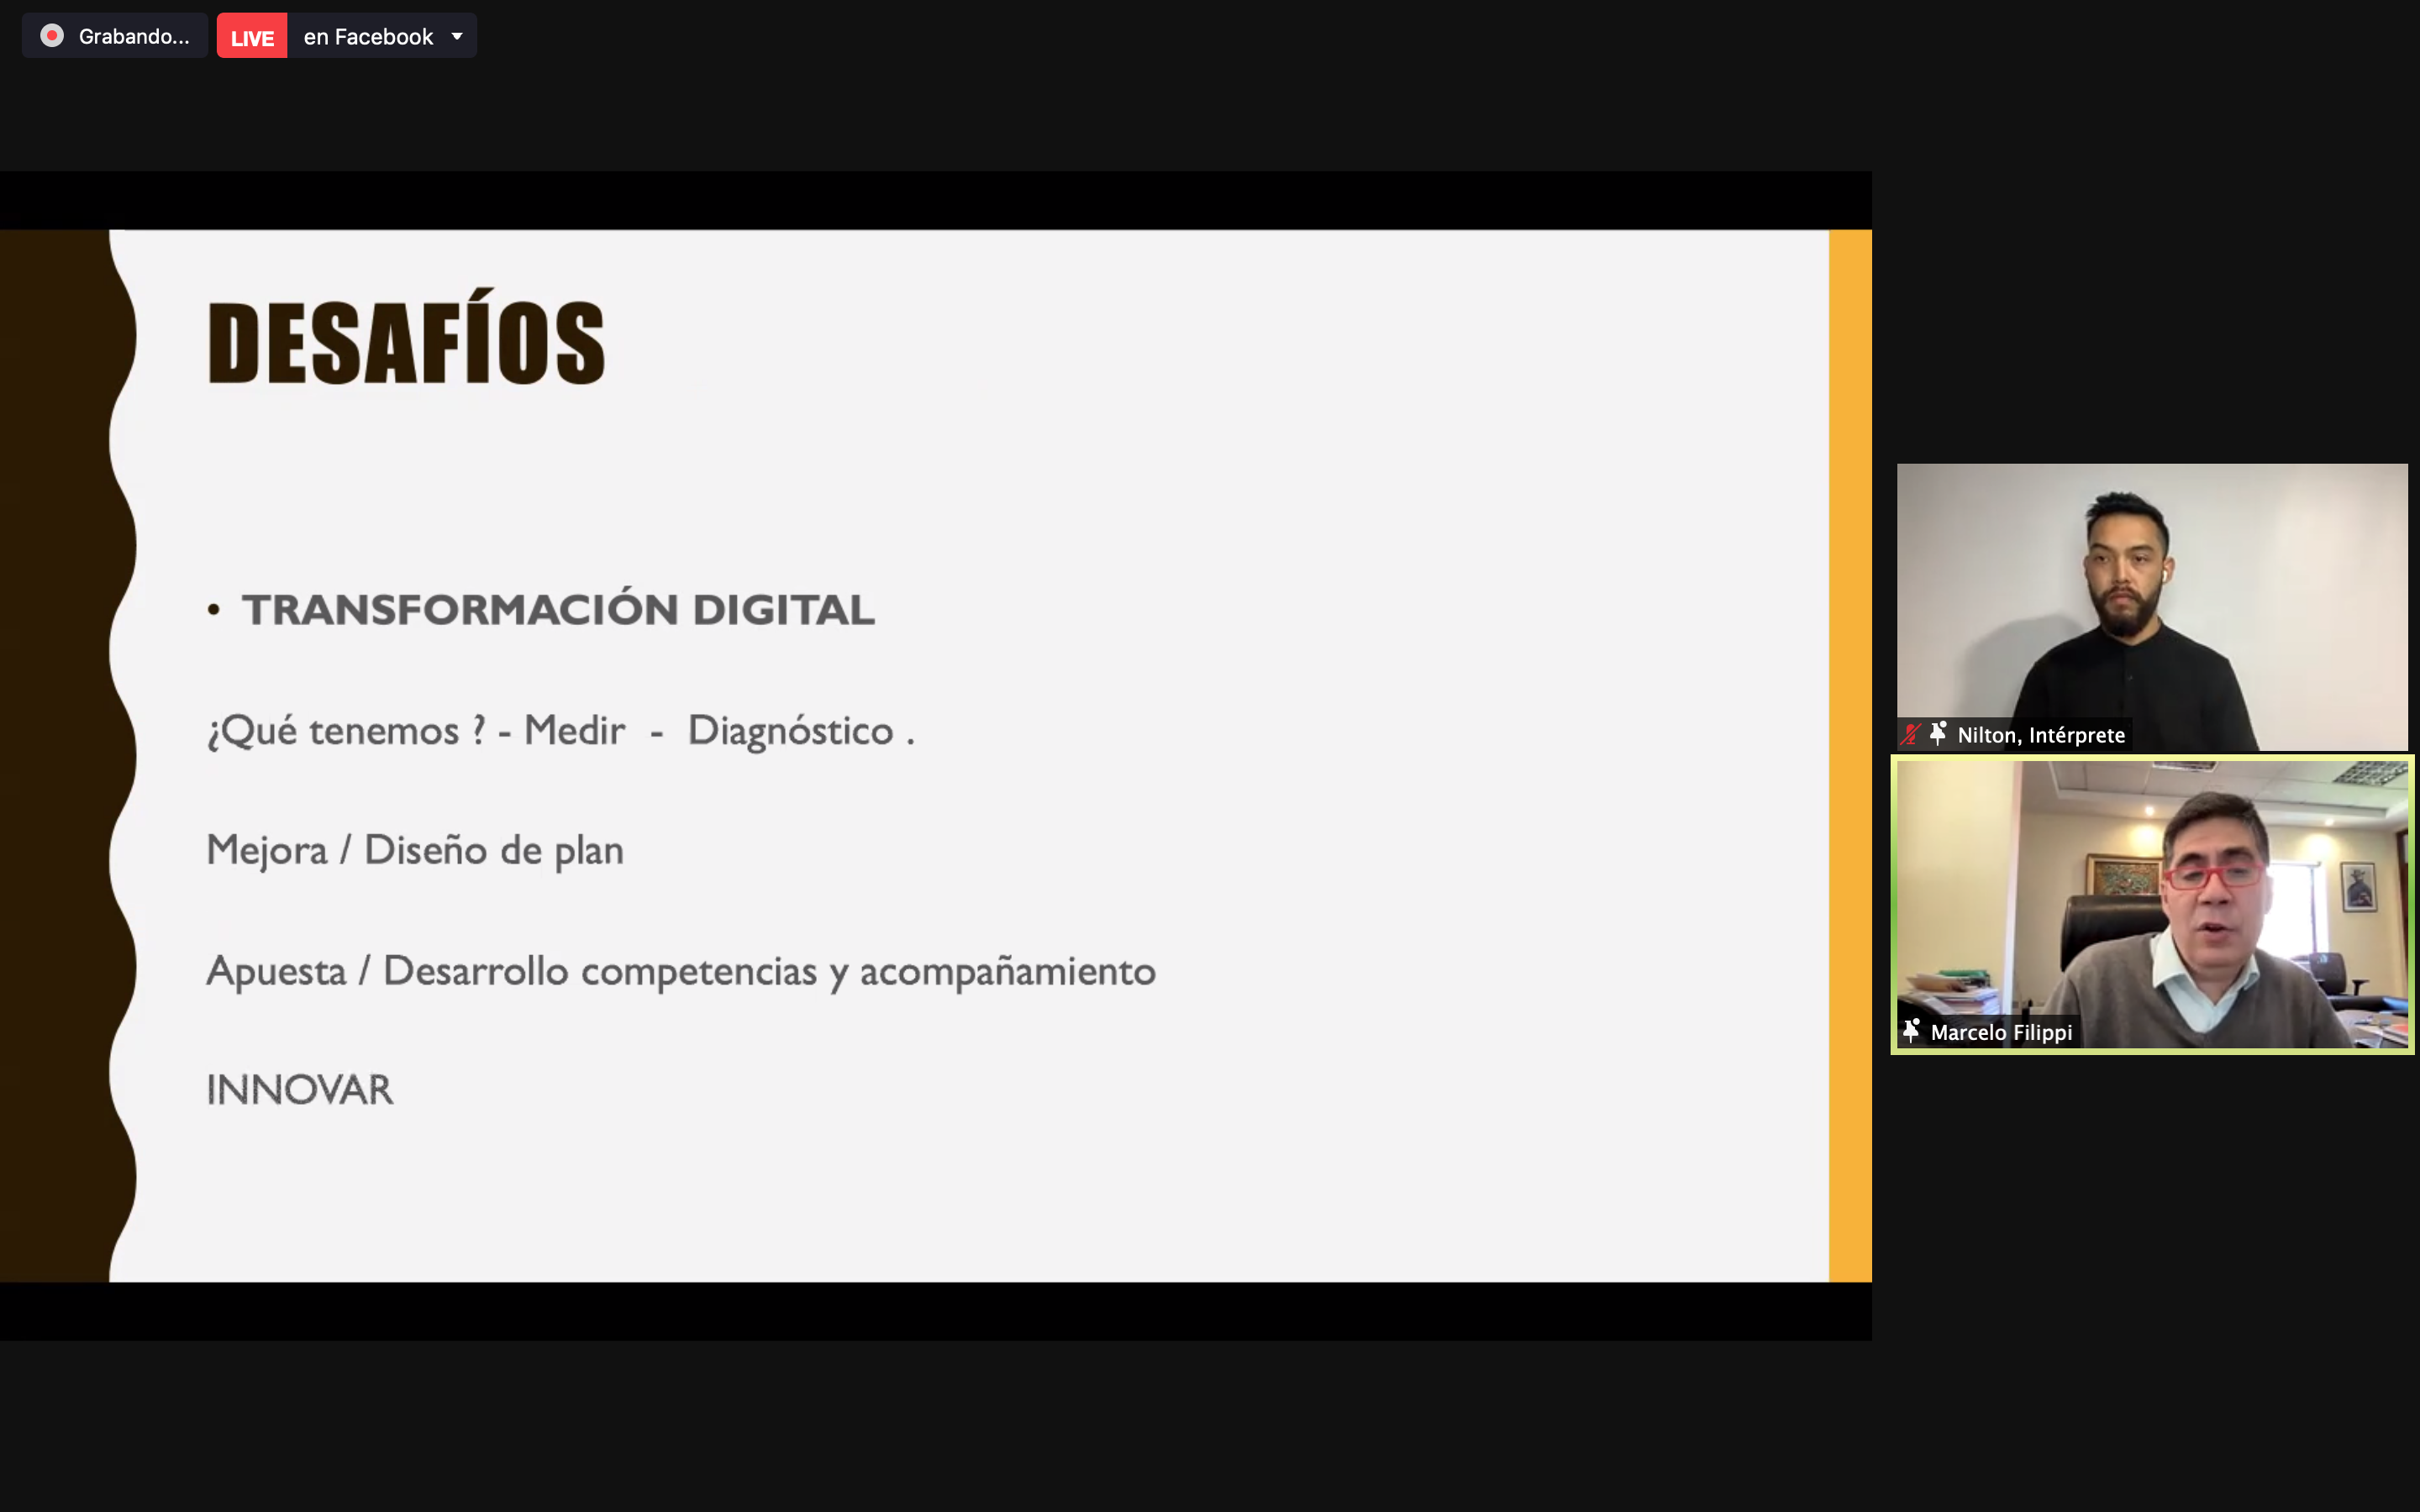Click the Nilton, Intérprete name label

(2041, 735)
